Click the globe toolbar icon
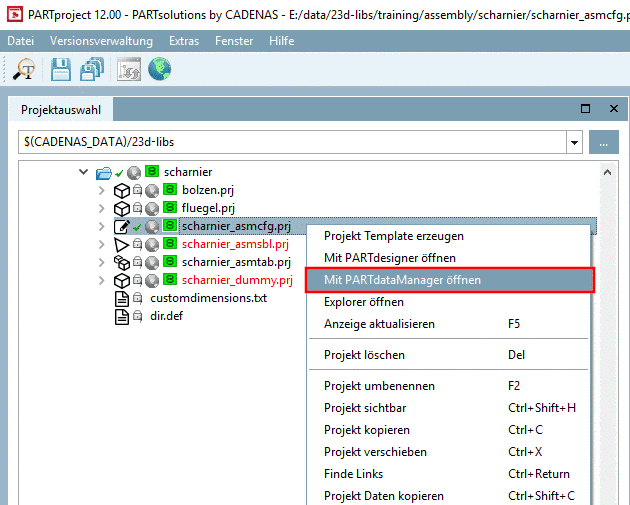The height and width of the screenshot is (505, 630). (160, 70)
